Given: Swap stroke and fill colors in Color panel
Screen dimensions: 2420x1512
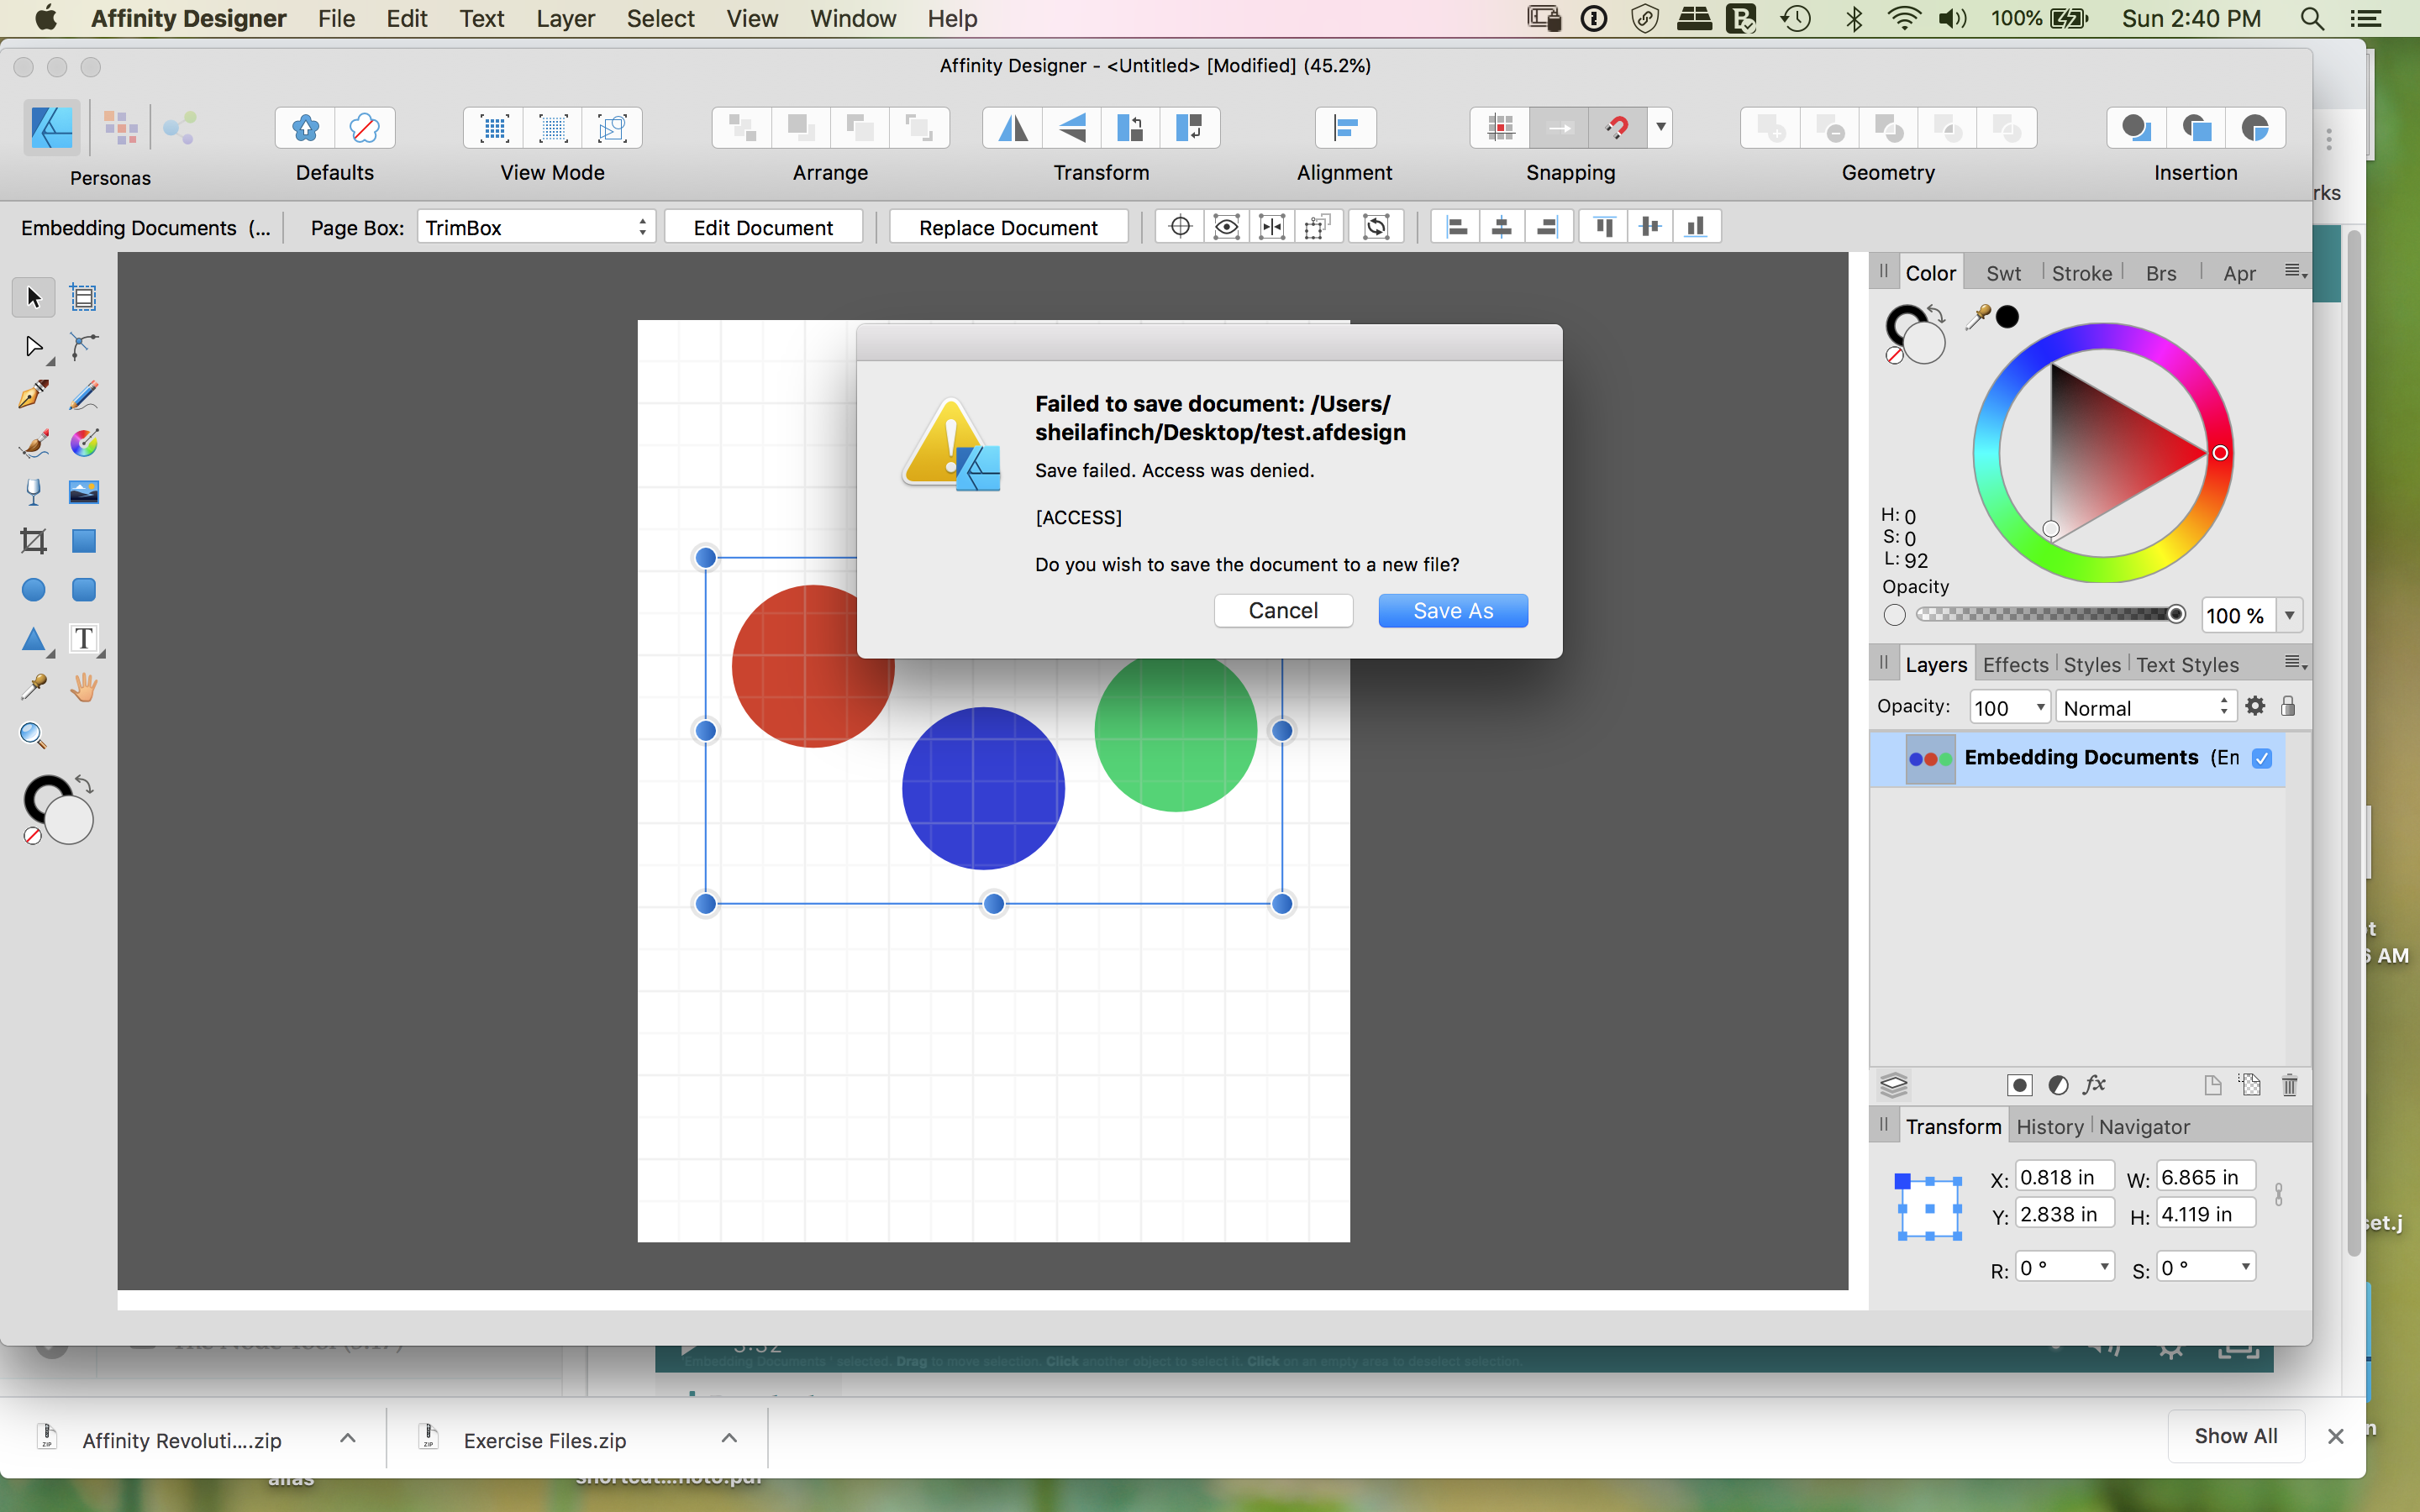Looking at the screenshot, I should 1937,315.
